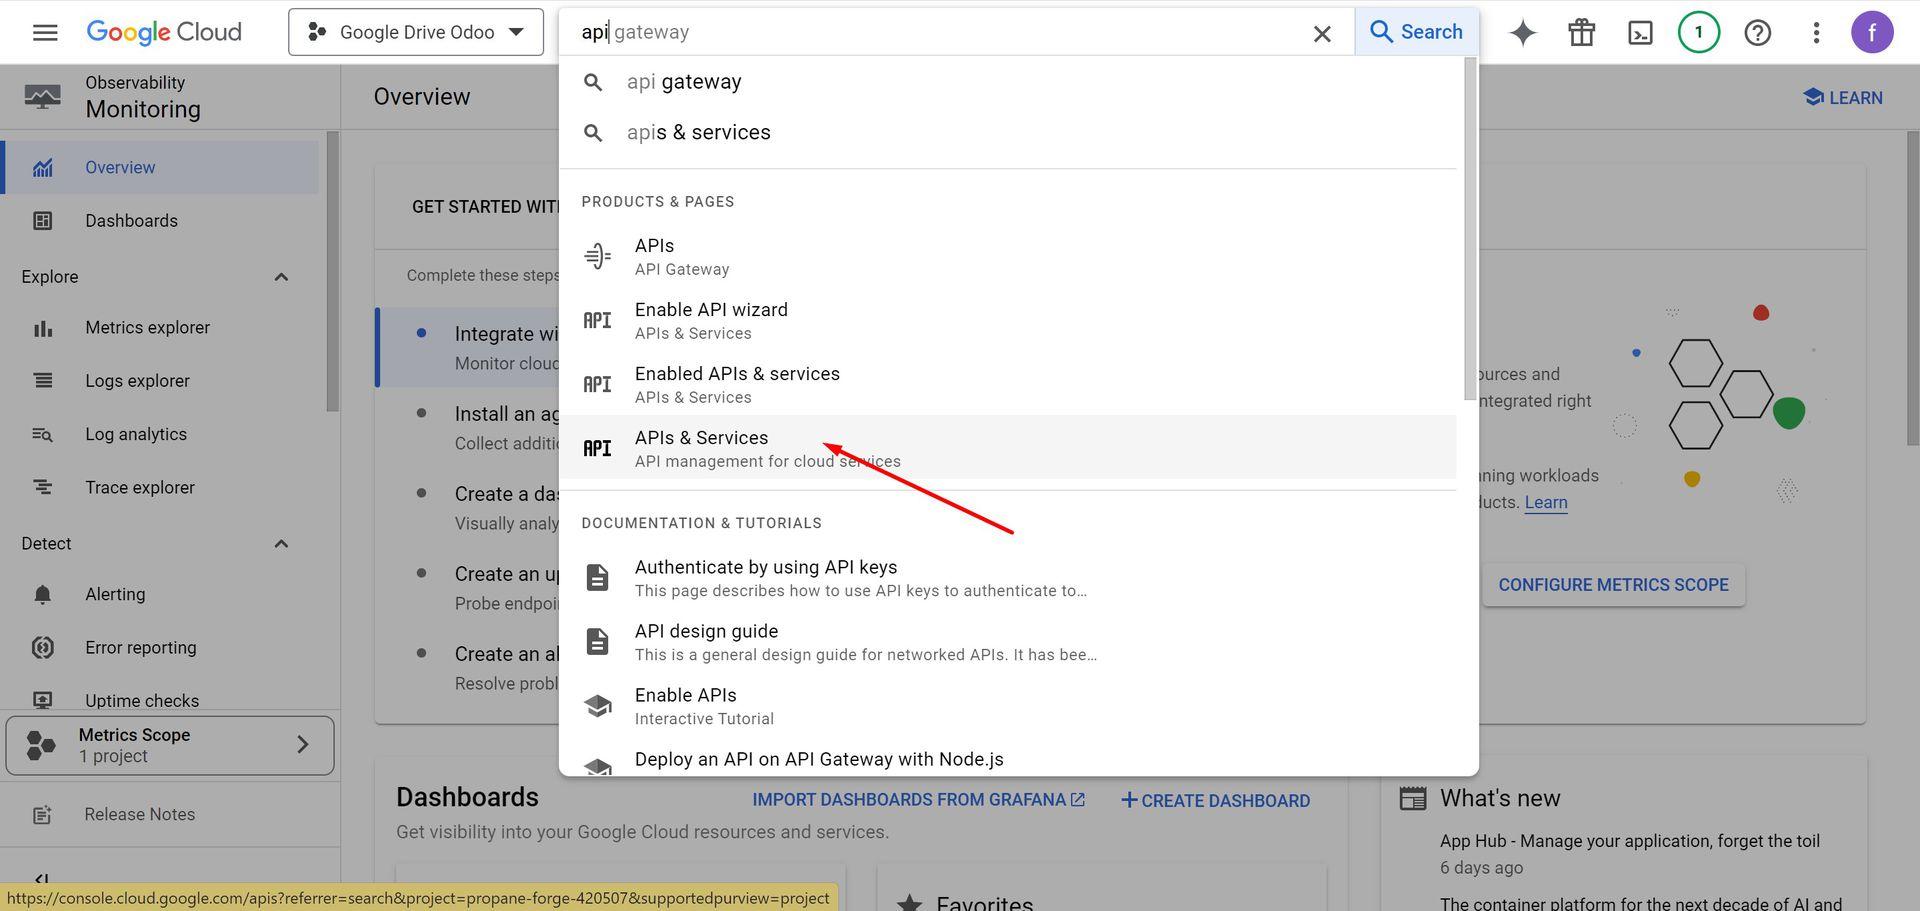Click the Metrics Scope hexagons icon

click(x=41, y=745)
